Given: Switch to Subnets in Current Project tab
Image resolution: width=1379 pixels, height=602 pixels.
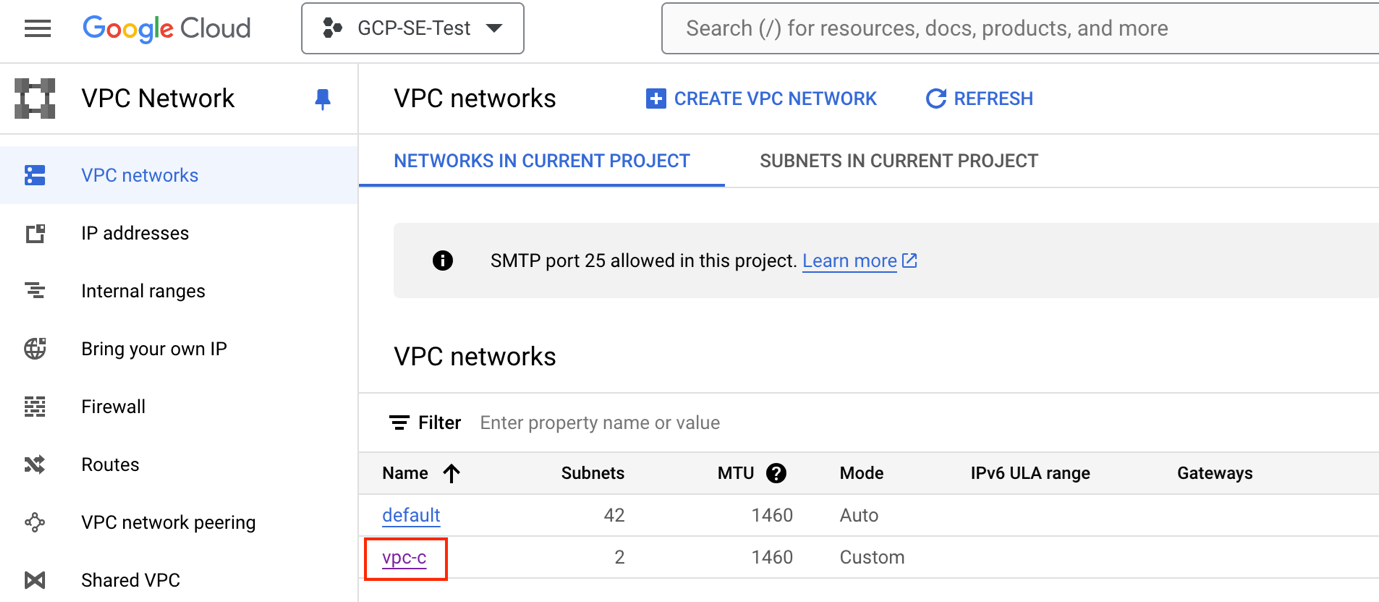Looking at the screenshot, I should point(898,161).
